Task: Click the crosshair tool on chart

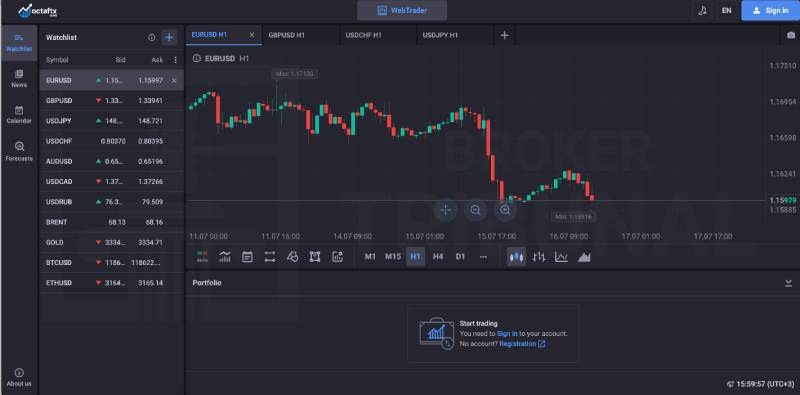Action: pyautogui.click(x=445, y=210)
